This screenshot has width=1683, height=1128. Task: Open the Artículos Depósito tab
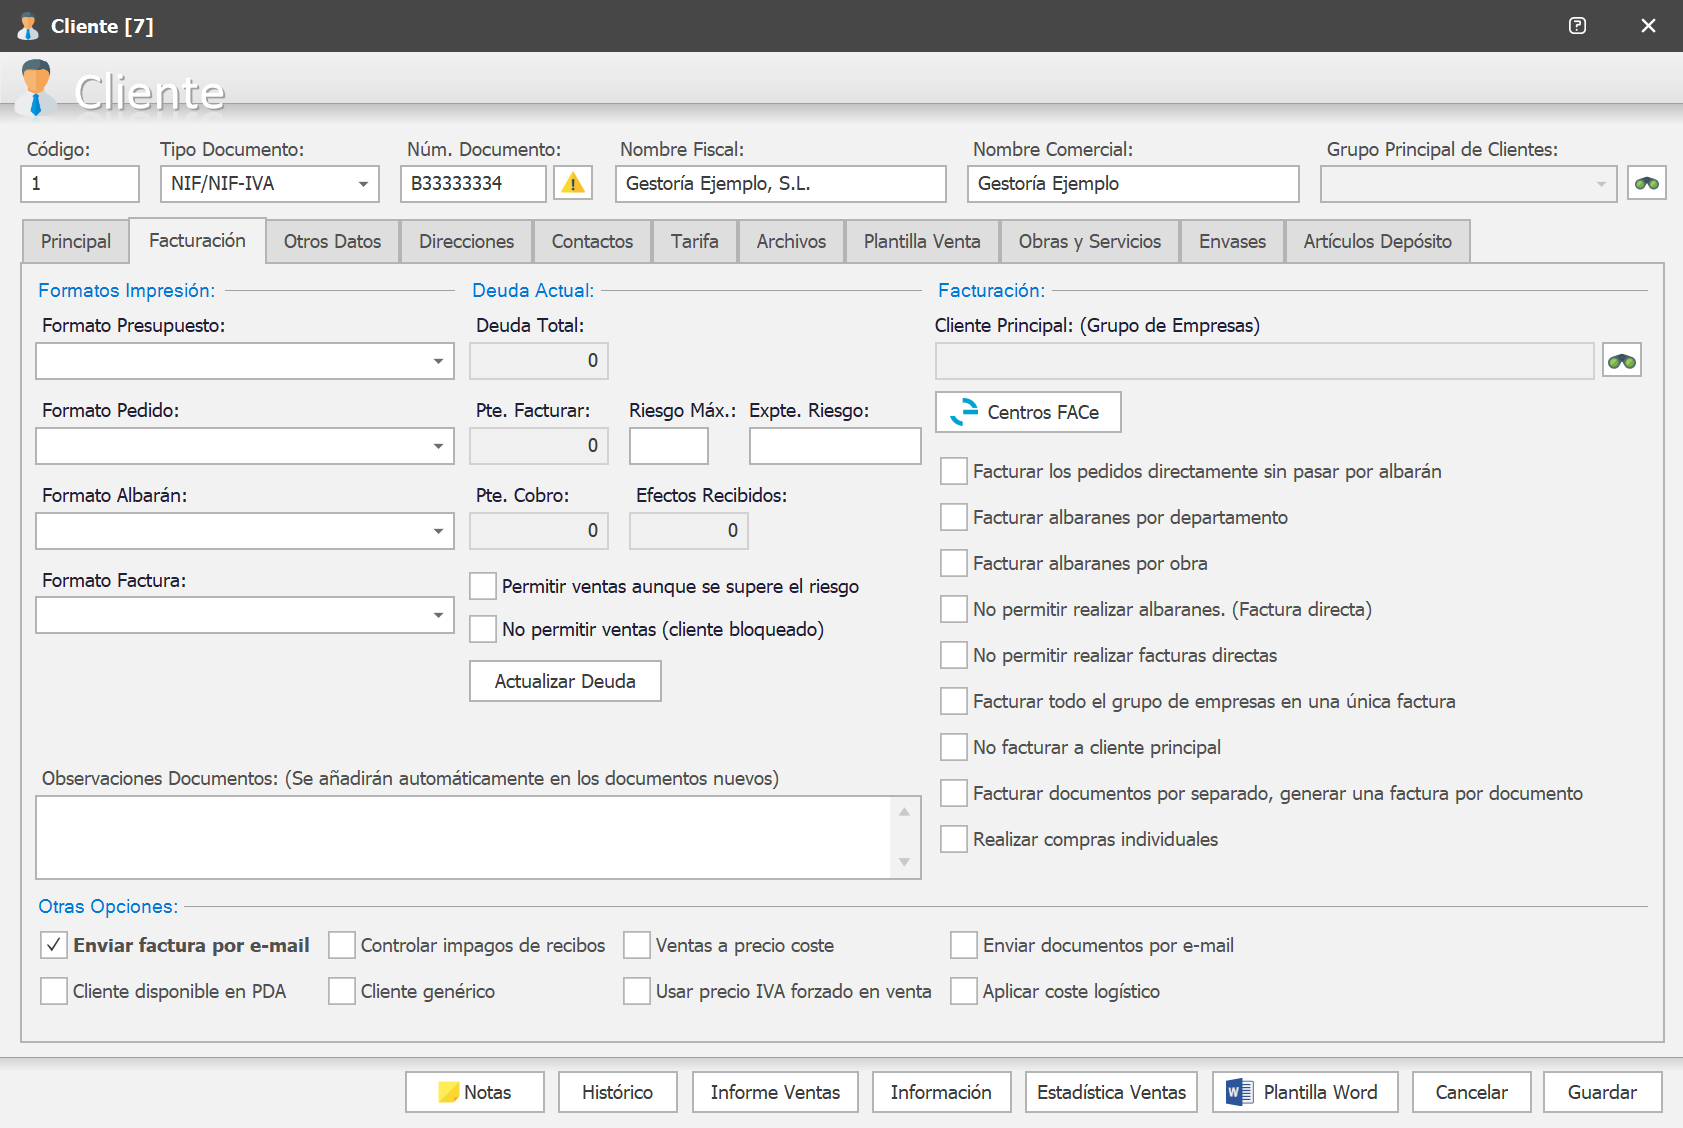click(1377, 241)
